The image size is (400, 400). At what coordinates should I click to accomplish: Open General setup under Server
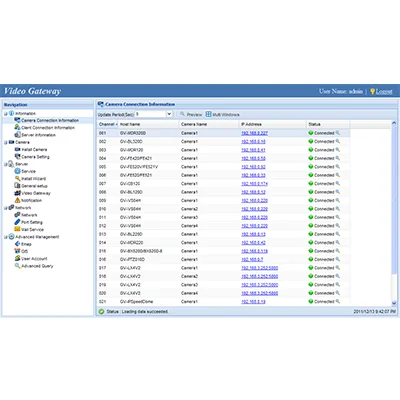pyautogui.click(x=34, y=186)
